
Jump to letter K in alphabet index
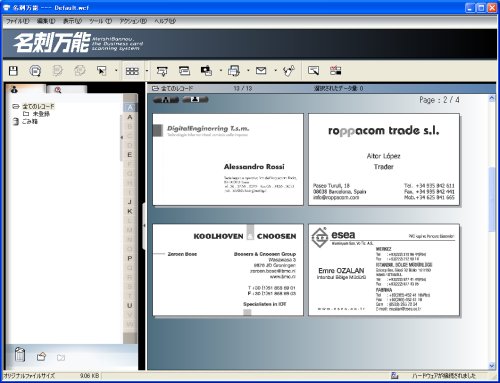click(x=130, y=211)
